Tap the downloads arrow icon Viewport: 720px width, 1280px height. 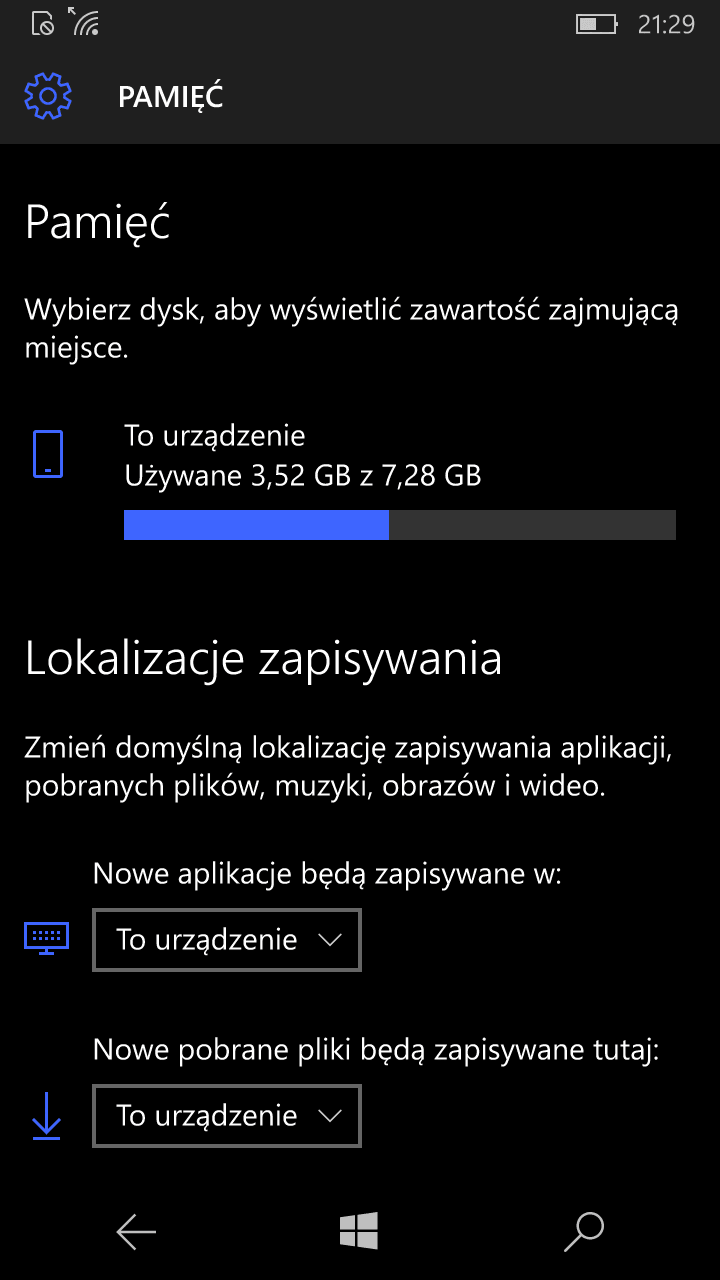point(47,1115)
